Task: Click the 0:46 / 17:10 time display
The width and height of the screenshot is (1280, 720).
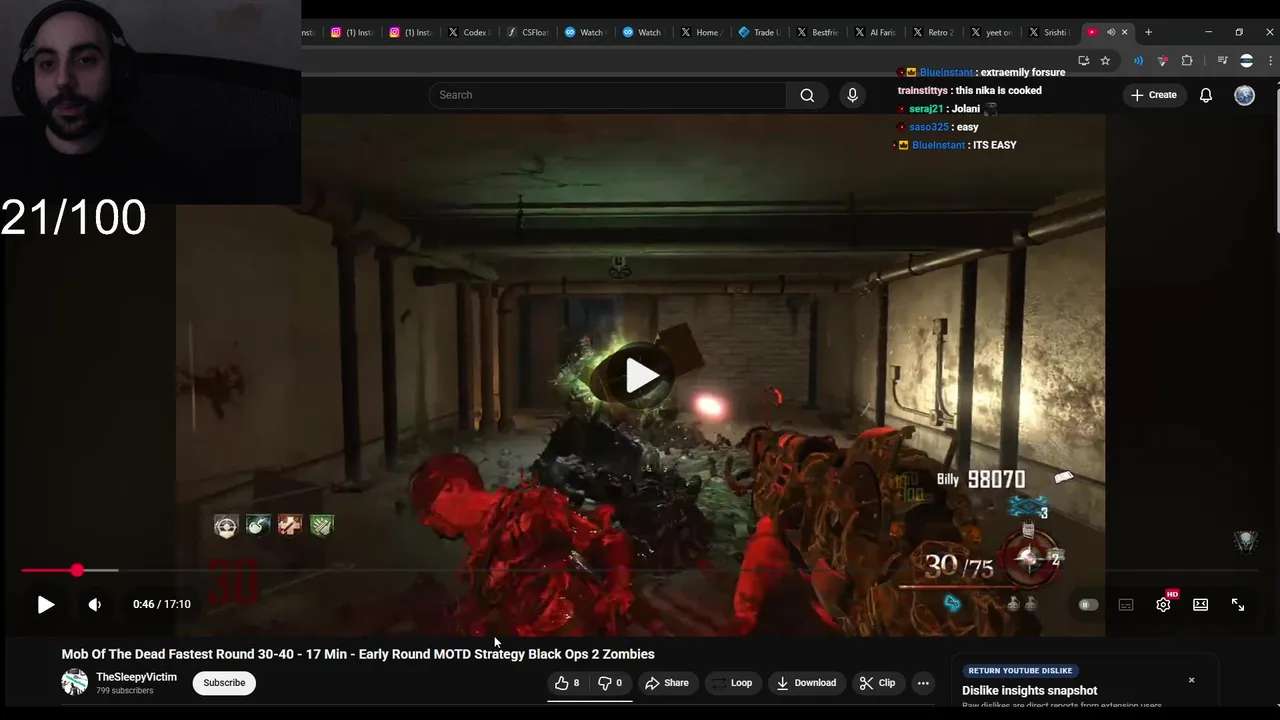Action: tap(161, 604)
